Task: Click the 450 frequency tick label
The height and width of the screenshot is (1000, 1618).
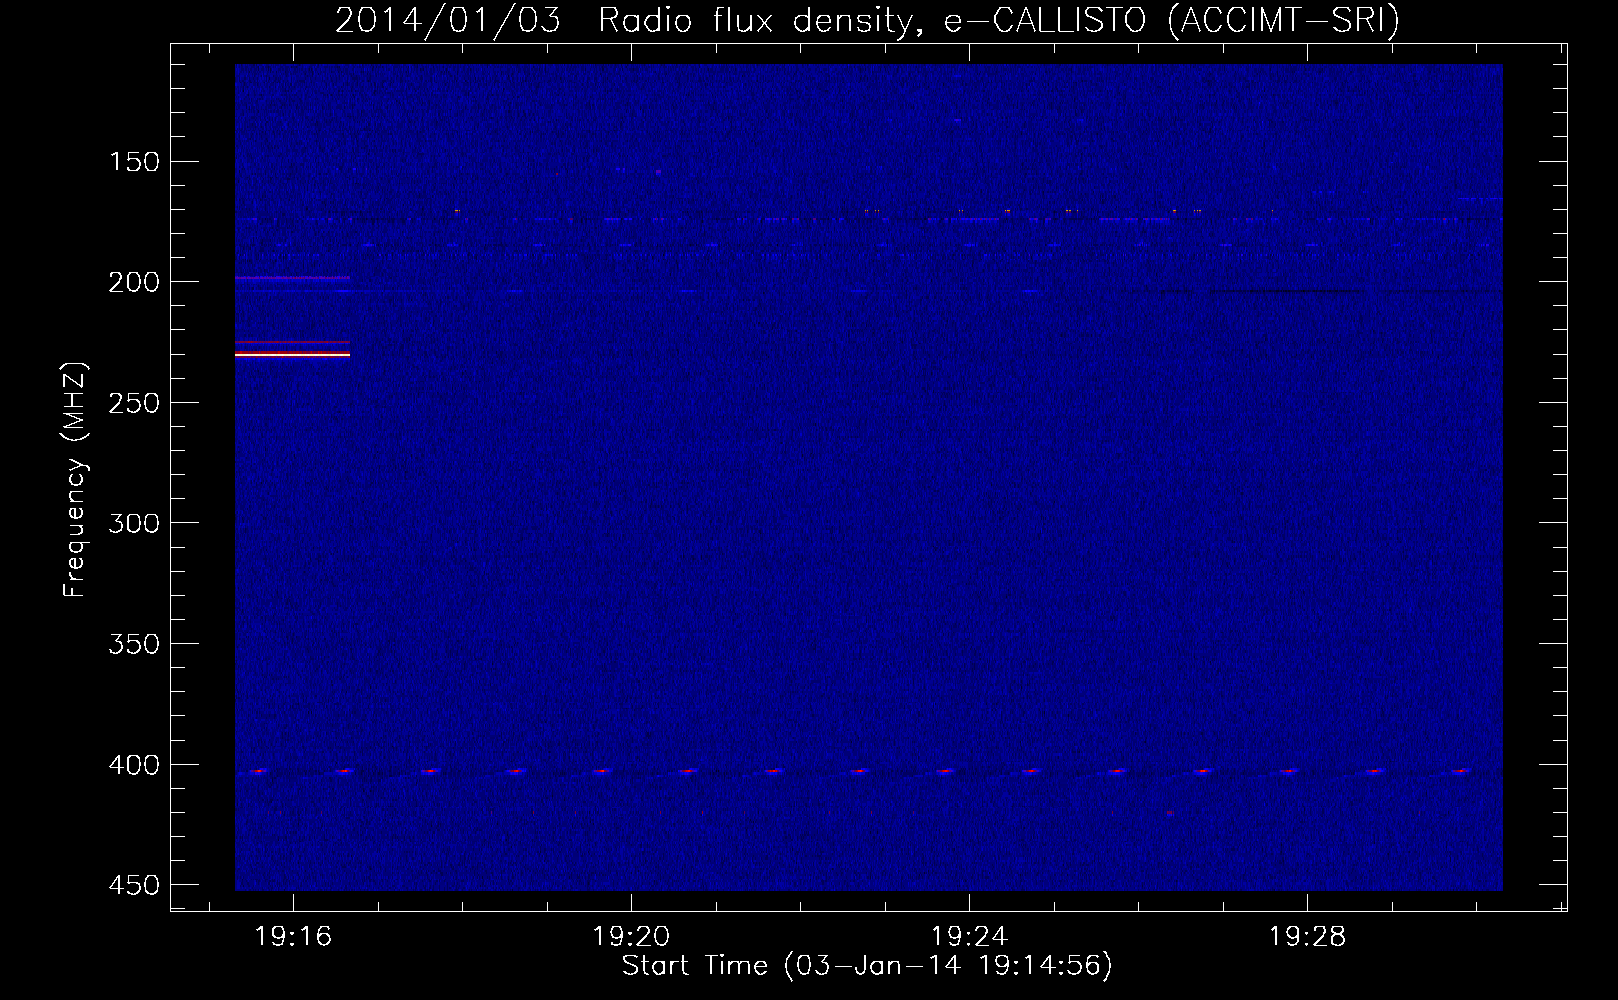Action: coord(133,885)
